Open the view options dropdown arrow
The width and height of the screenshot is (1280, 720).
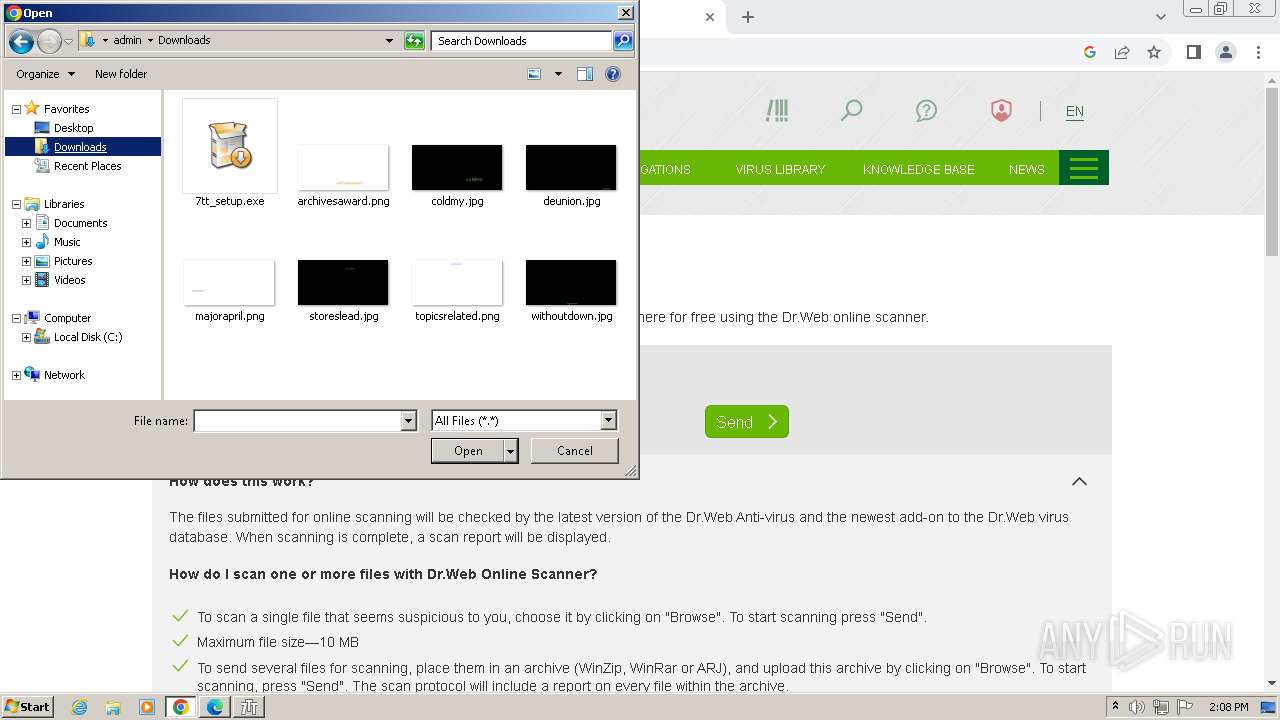[558, 74]
